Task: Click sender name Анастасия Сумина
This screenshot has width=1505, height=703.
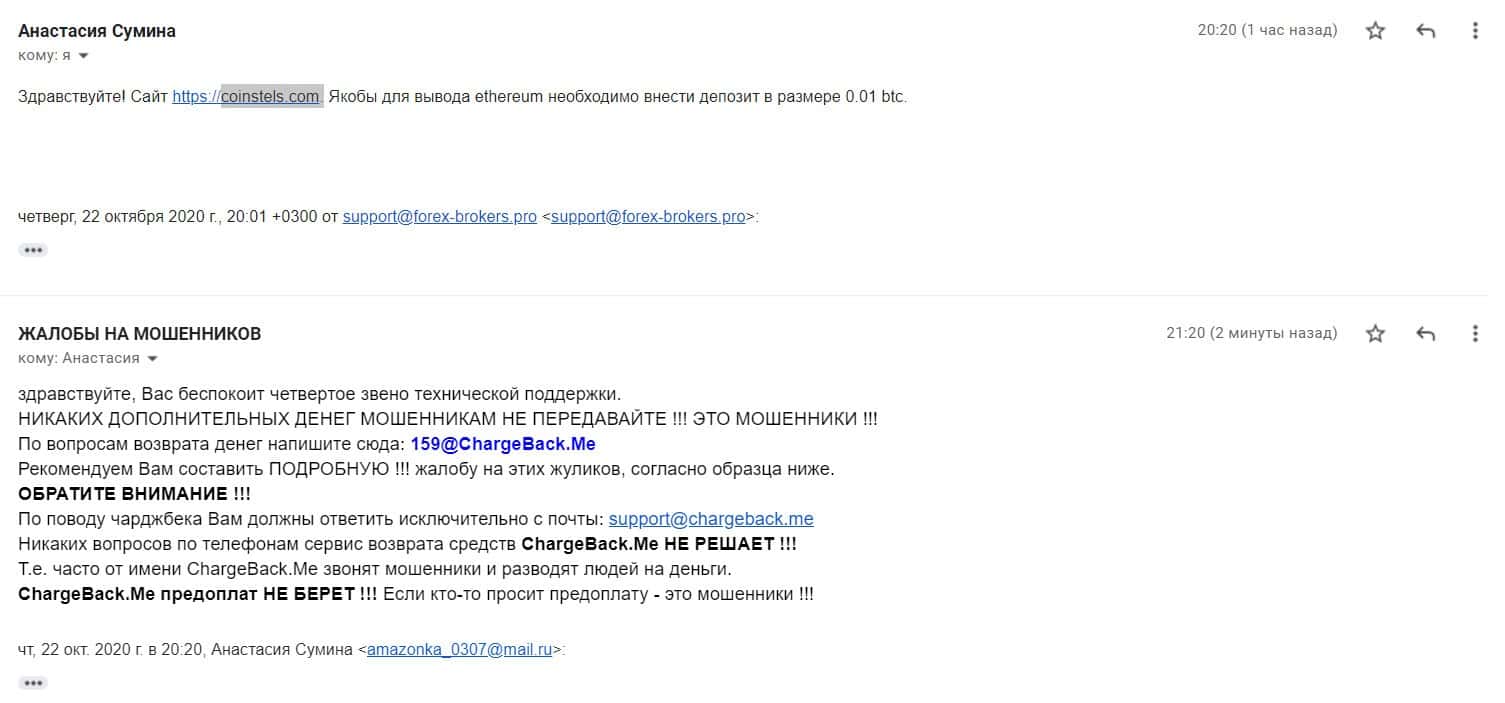Action: (97, 31)
